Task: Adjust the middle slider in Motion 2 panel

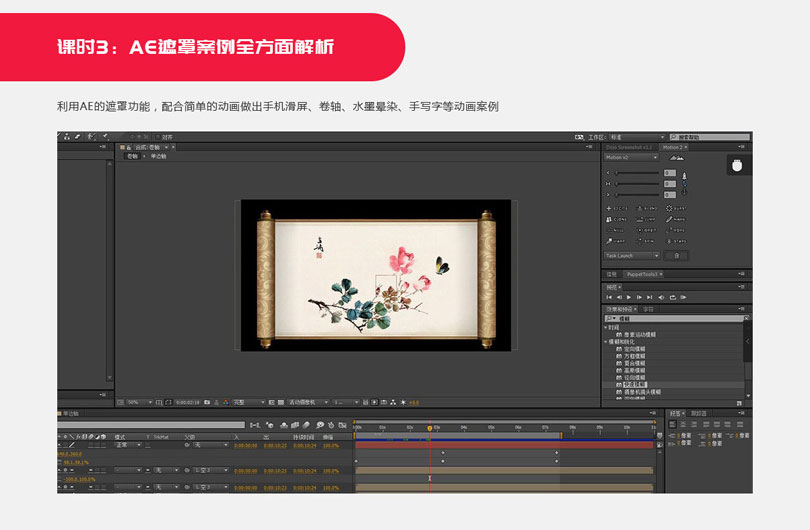Action: point(636,184)
